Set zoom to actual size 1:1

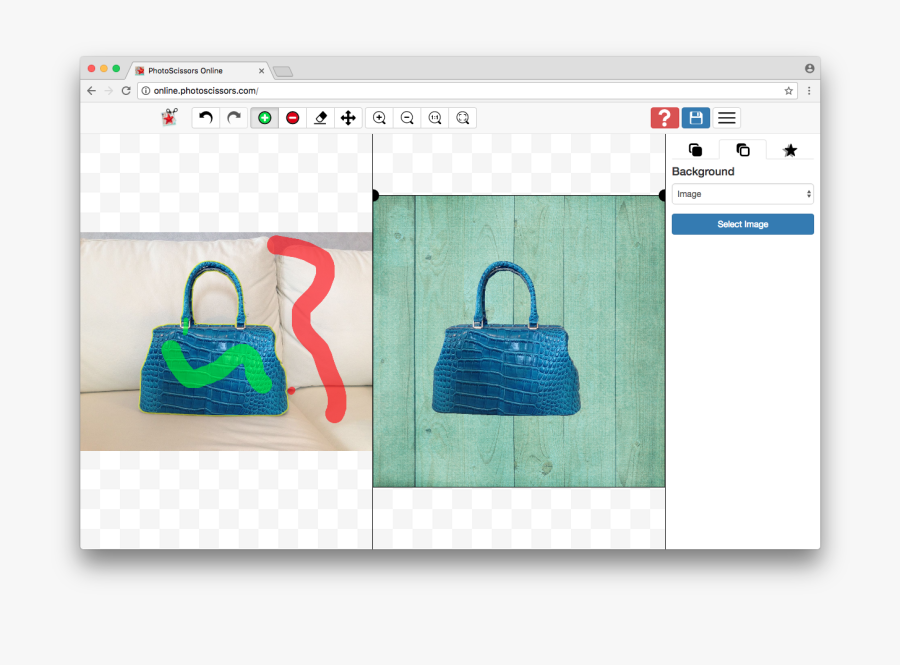click(435, 117)
